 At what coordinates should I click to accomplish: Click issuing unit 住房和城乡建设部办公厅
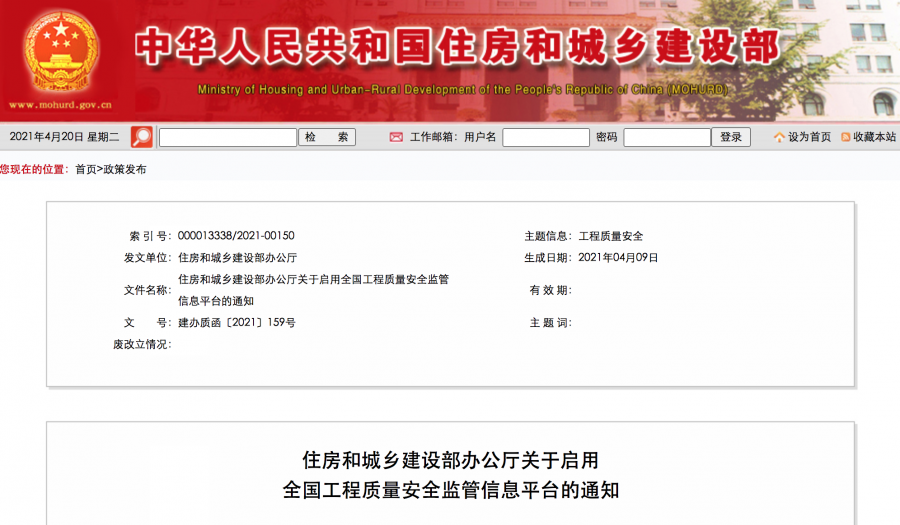click(237, 258)
